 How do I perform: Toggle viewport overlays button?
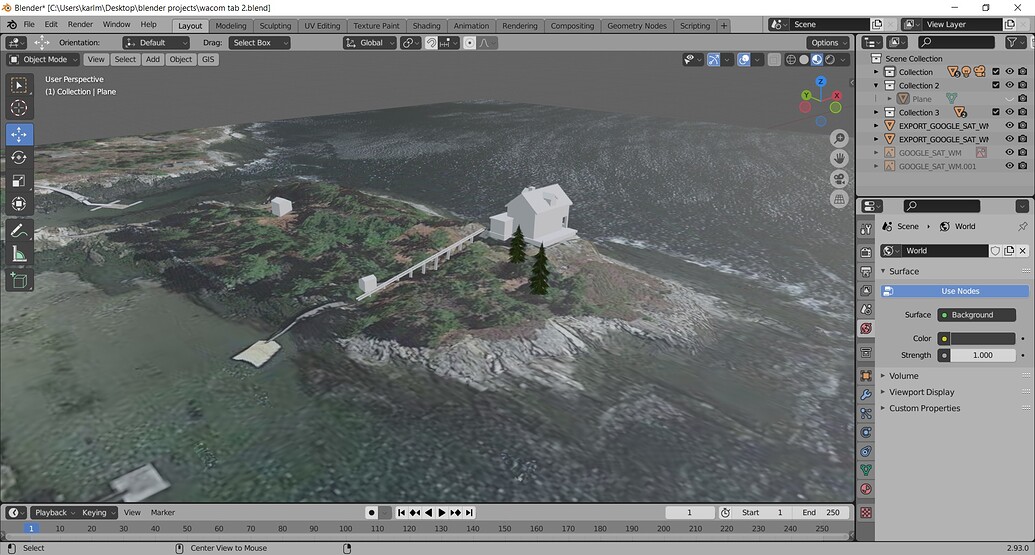744,59
